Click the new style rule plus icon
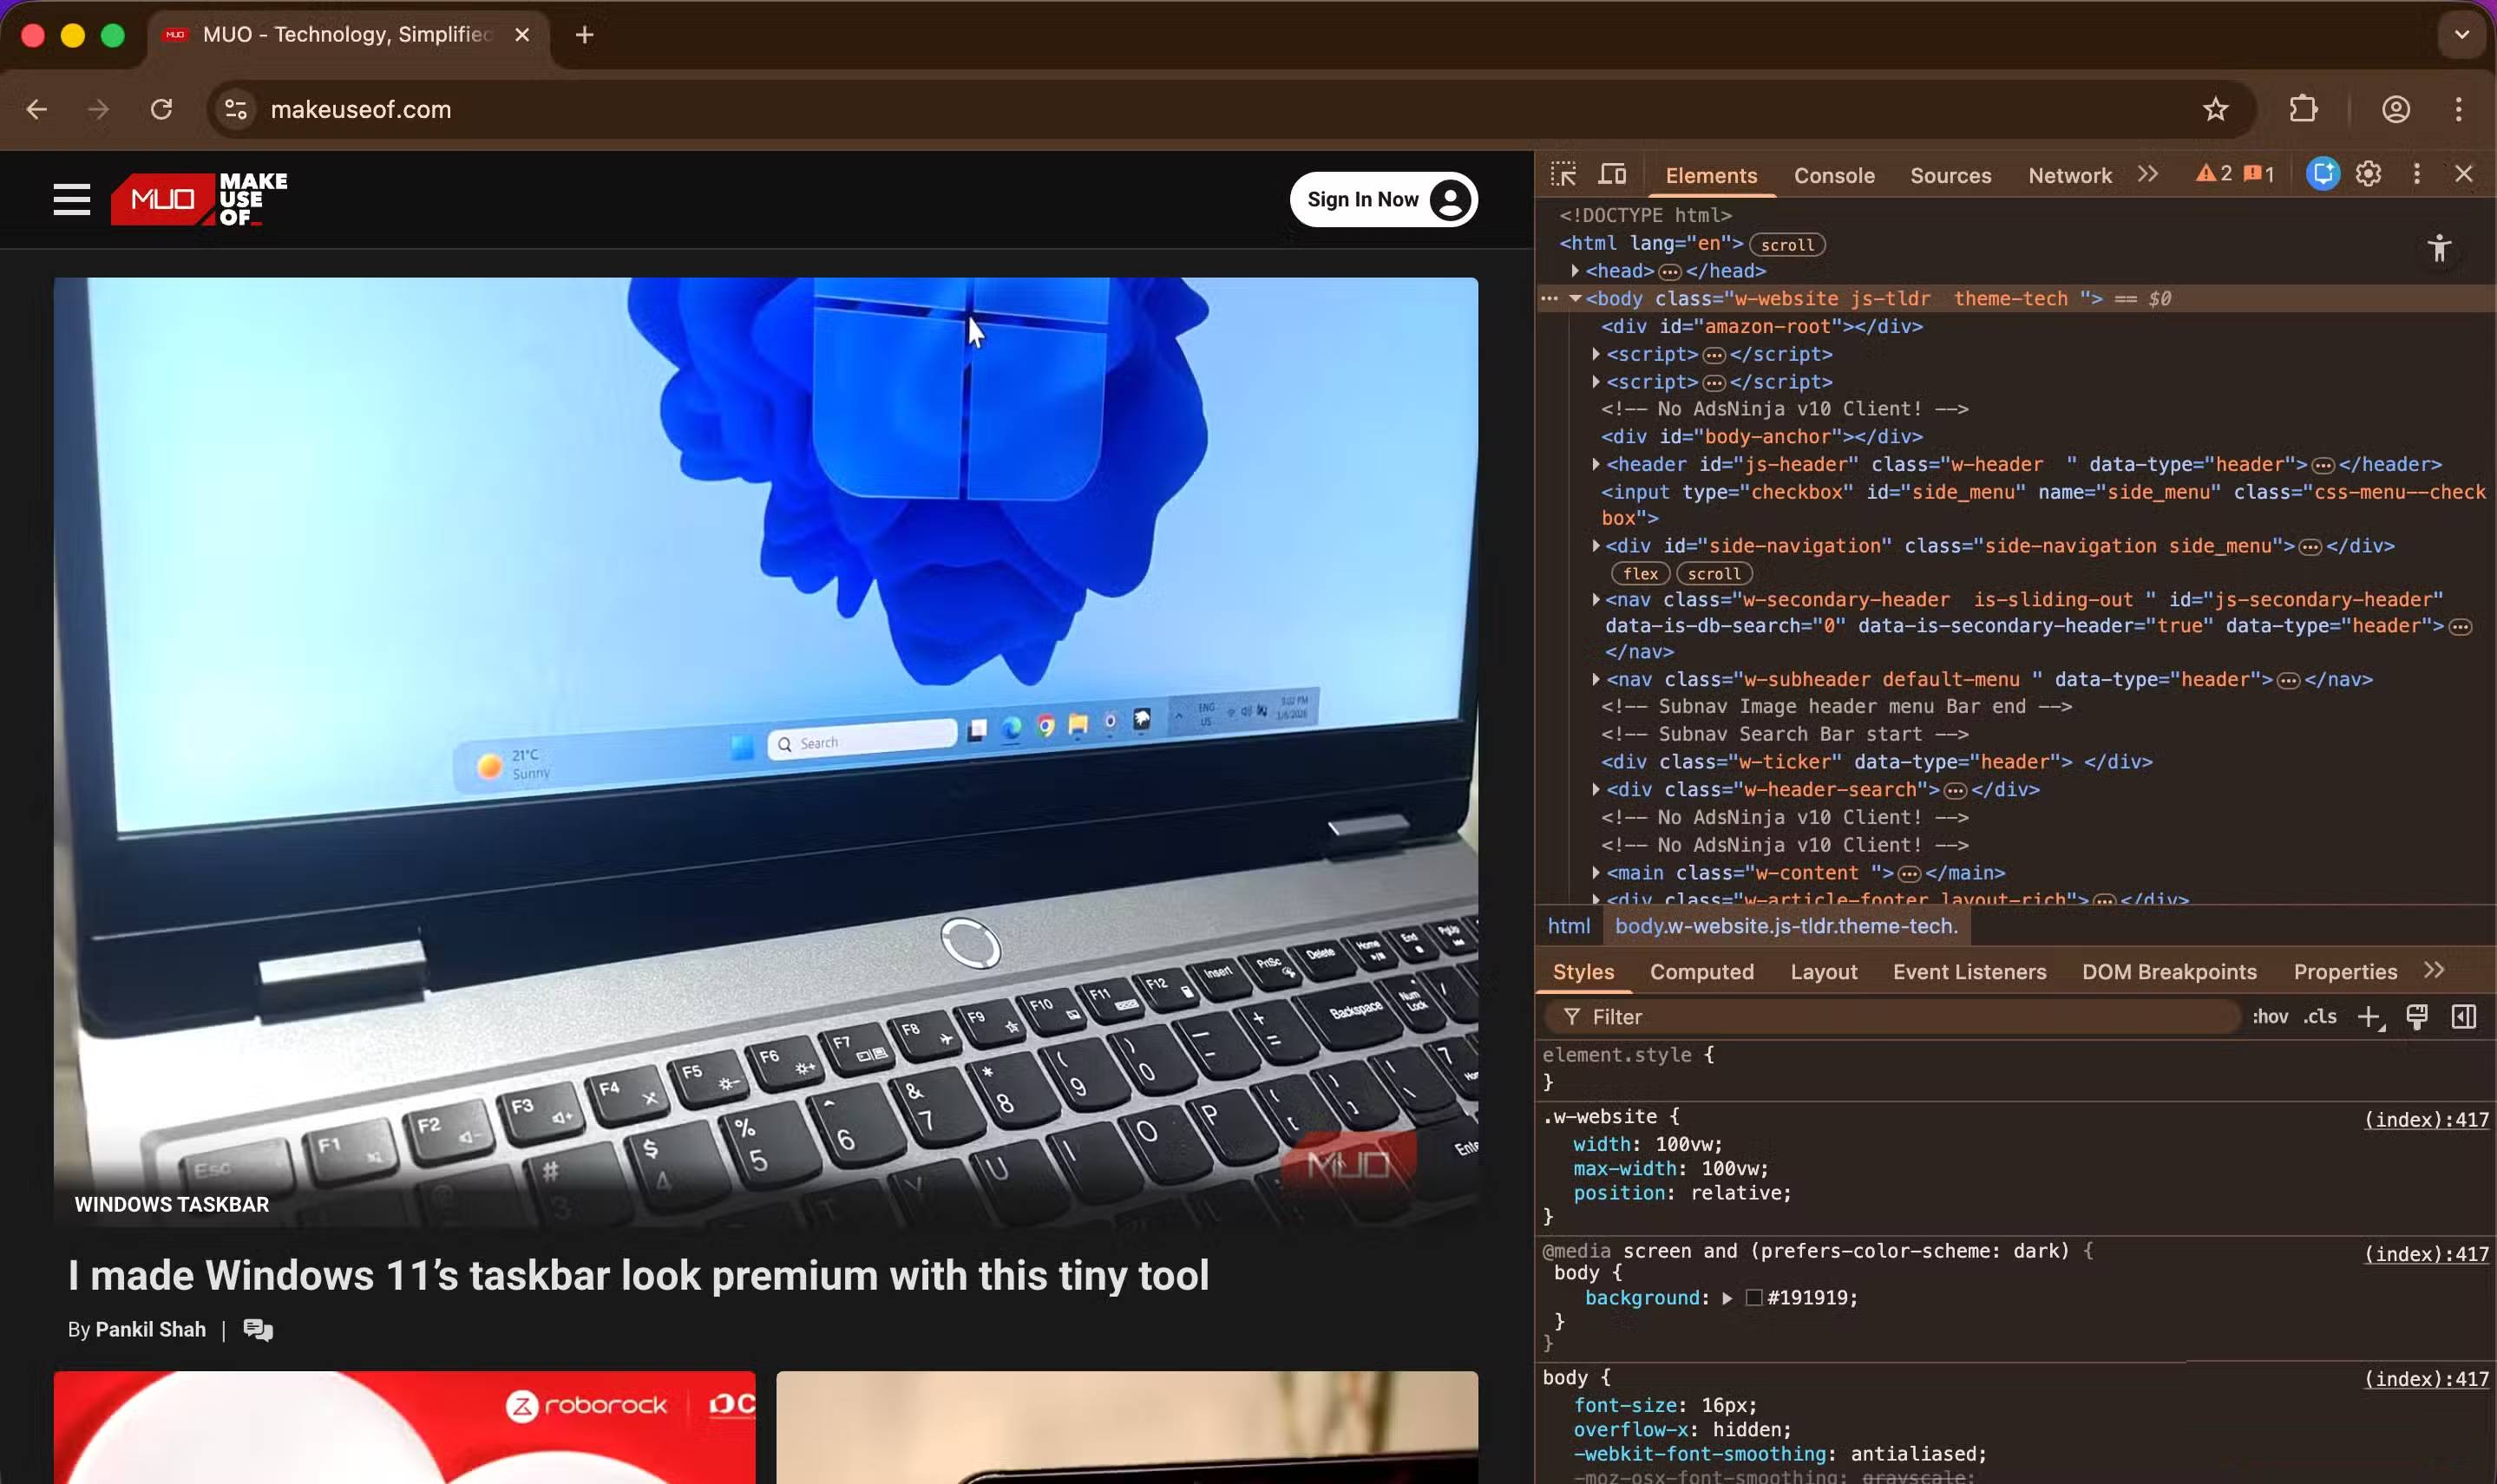Viewport: 2497px width, 1484px height. click(2369, 1016)
